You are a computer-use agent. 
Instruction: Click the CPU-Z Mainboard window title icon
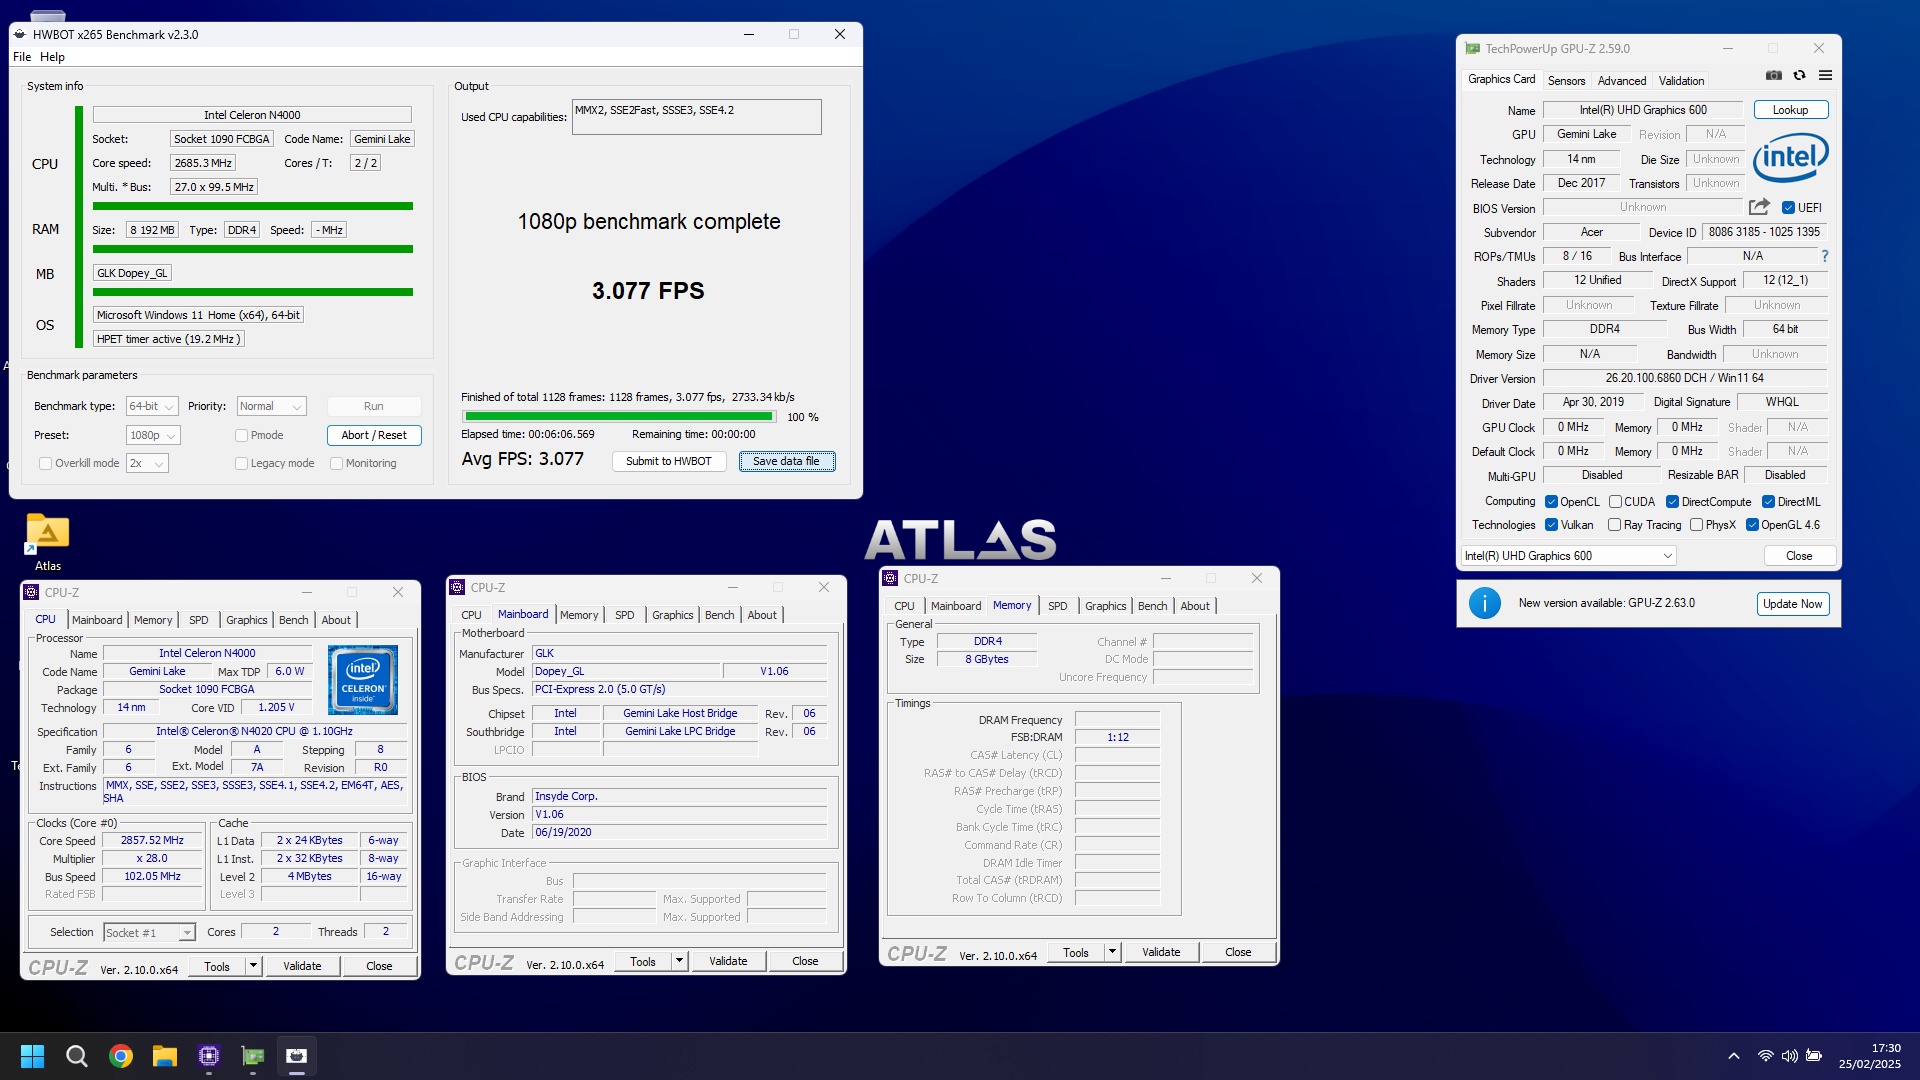(x=457, y=587)
